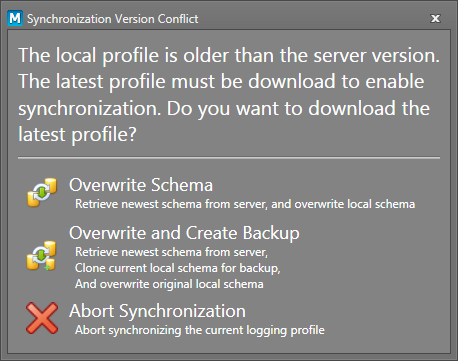Click empty title bar area beside the title
Screen dimensions: 458x361
click(x=313, y=19)
